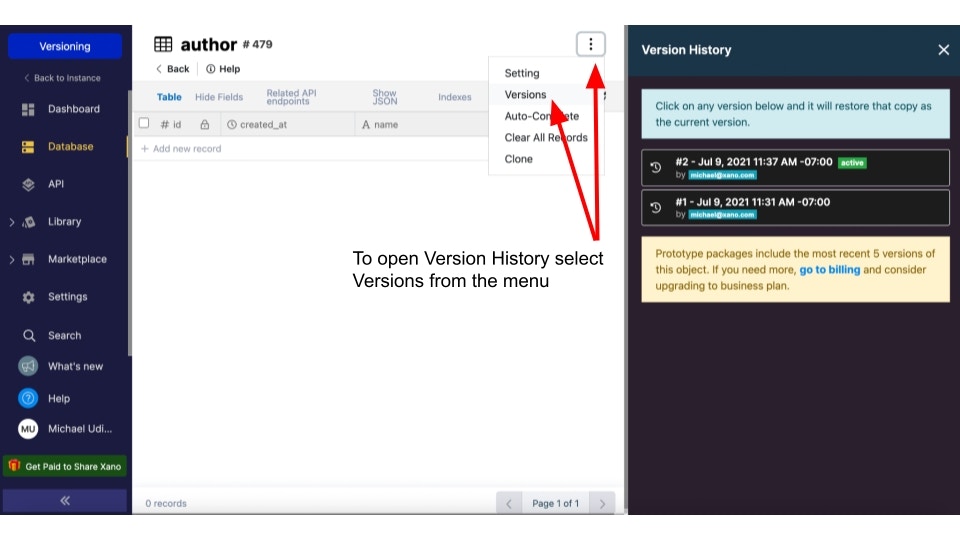Restore version #1 from Jul 9 11:31 AM
This screenshot has height=540, width=960.
pos(795,208)
